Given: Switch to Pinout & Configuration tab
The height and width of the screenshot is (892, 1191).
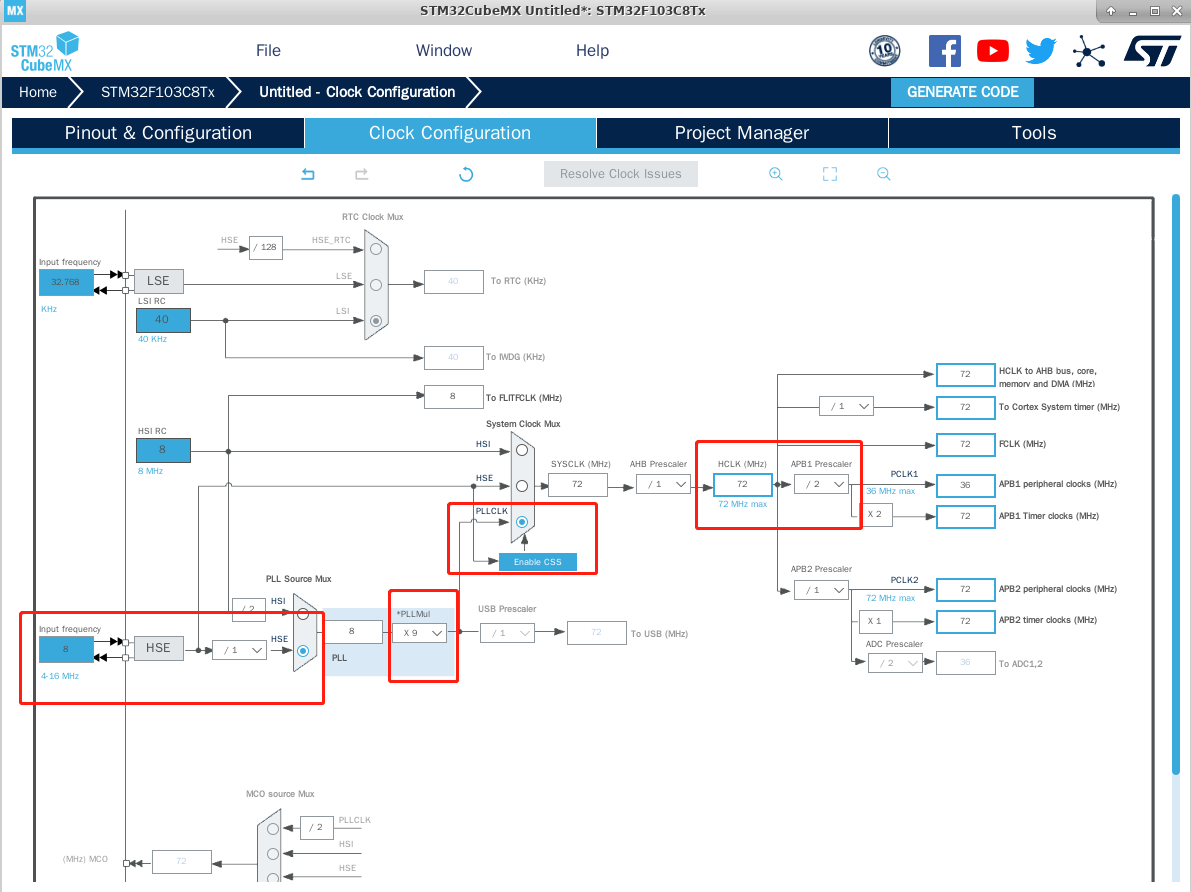Looking at the screenshot, I should (158, 133).
